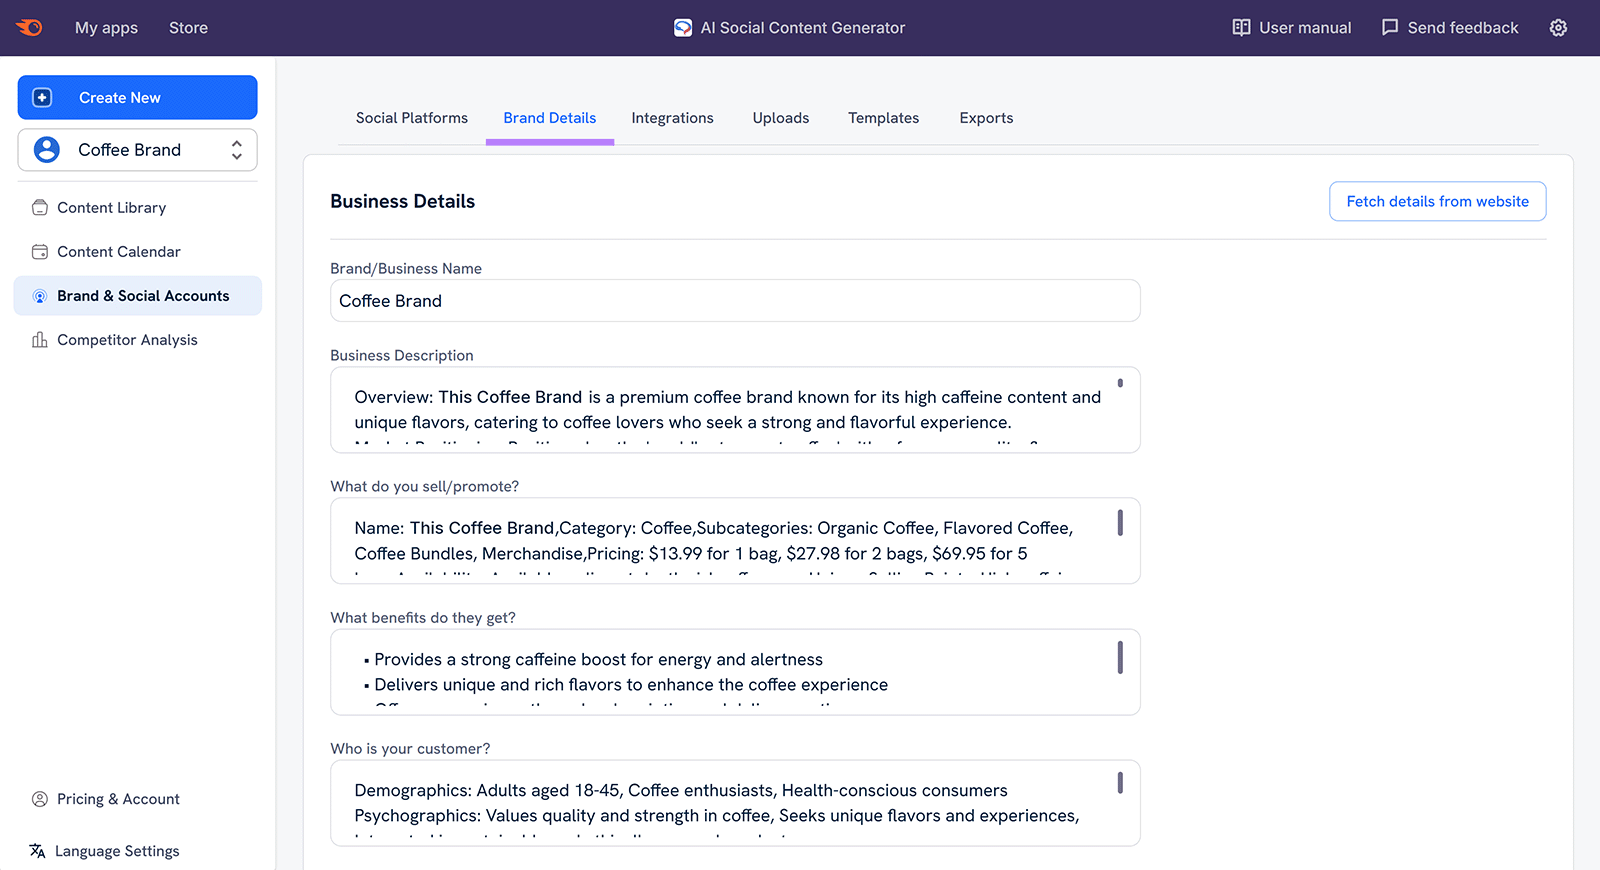Open the Store link in top bar
Screen dimensions: 1600x870
point(188,28)
